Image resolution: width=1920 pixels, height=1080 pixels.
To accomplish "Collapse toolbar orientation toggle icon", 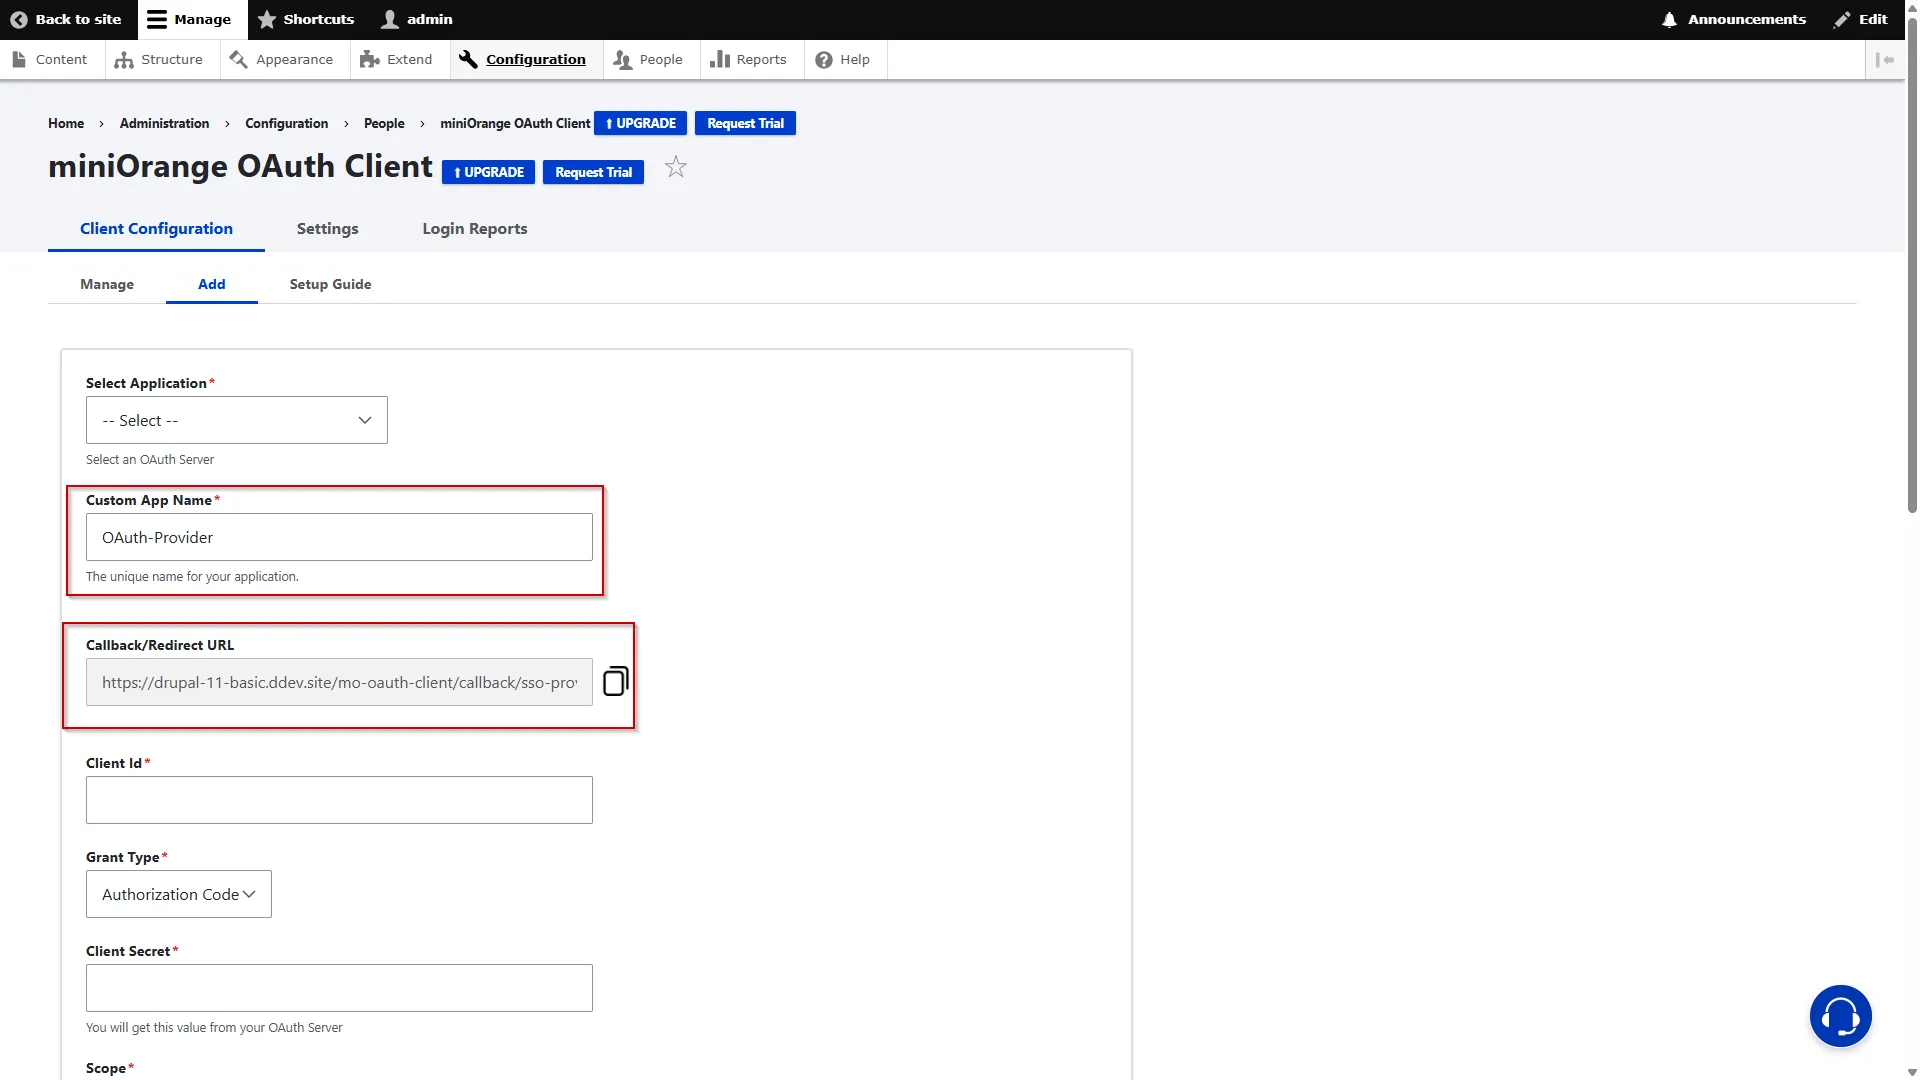I will pos(1885,59).
